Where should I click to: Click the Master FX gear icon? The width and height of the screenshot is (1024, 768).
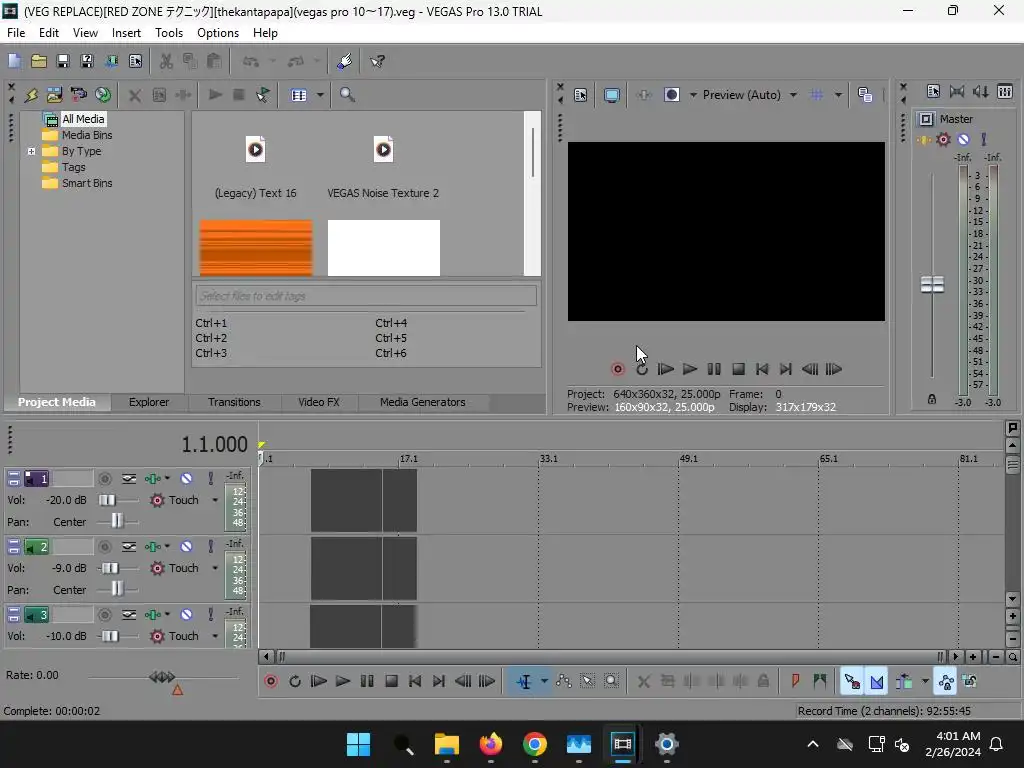click(943, 139)
